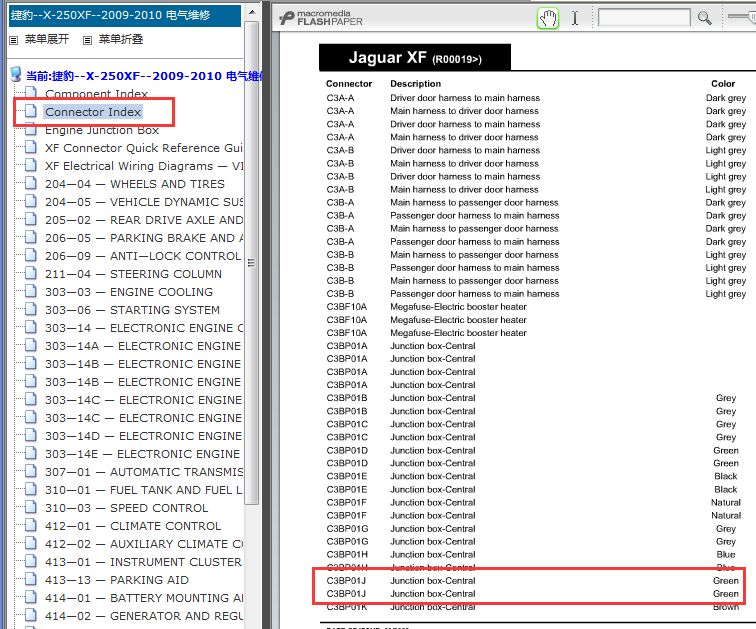Click the page icon beside Component Index
This screenshot has width=756, height=629.
31,93
